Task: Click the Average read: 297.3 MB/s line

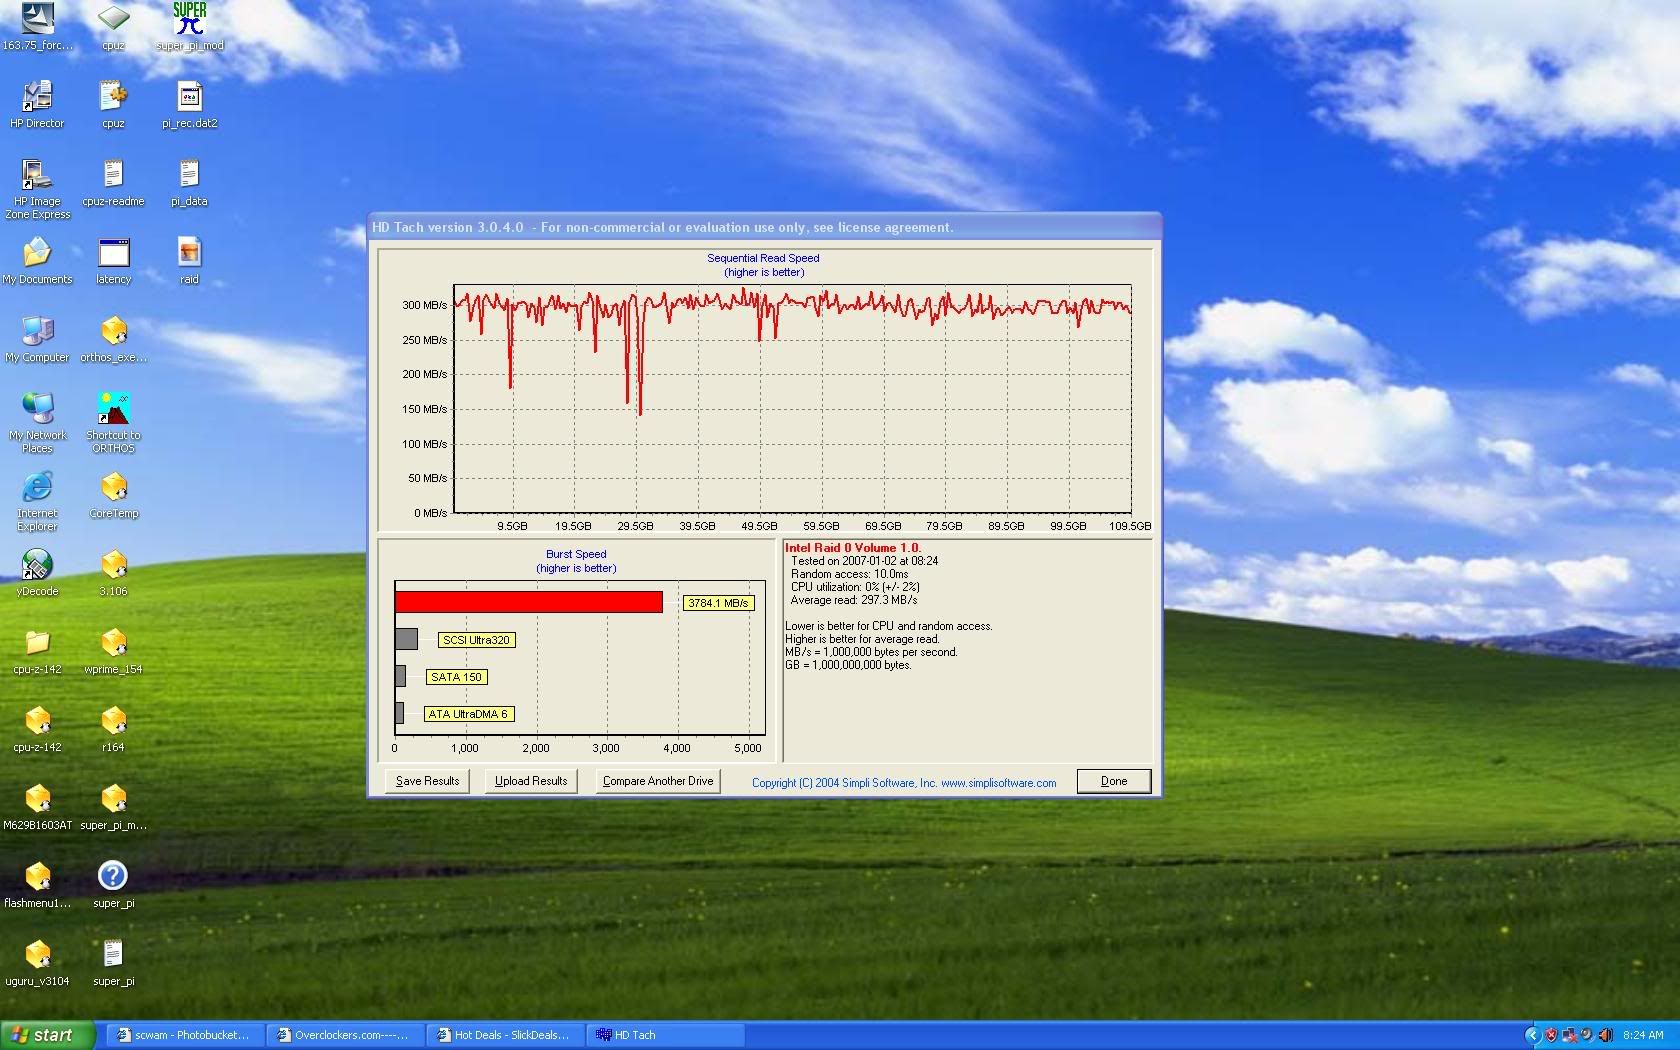Action: click(854, 600)
